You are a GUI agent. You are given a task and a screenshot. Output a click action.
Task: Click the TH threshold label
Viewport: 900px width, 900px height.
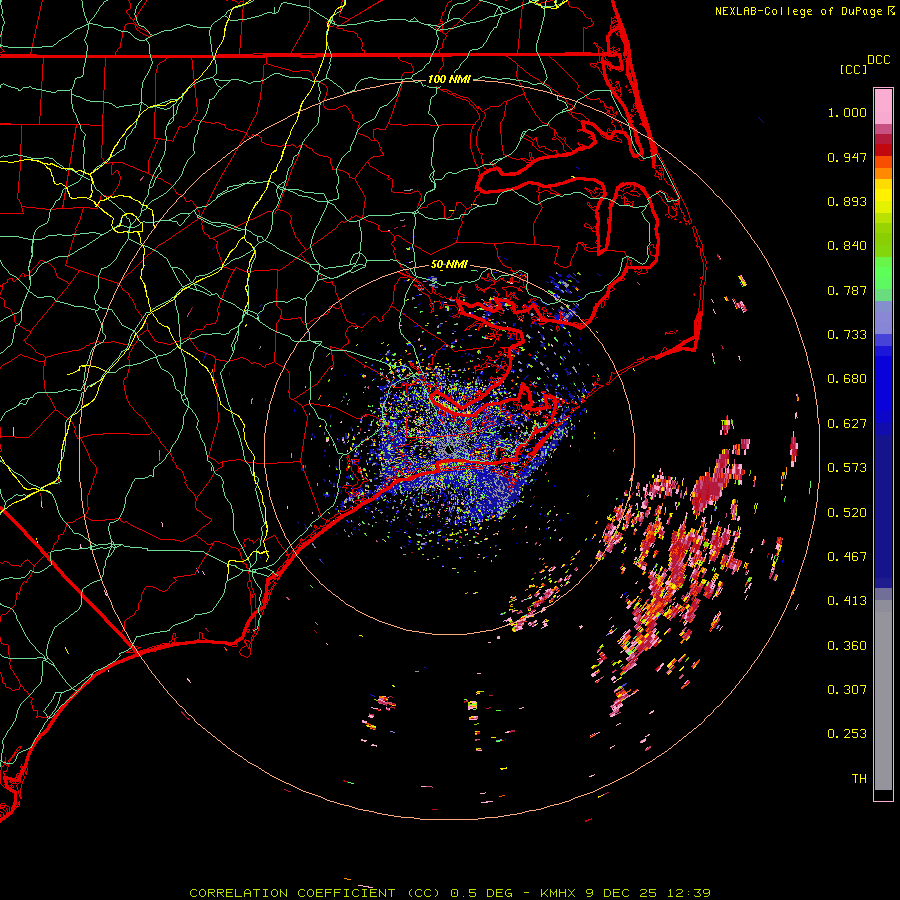pos(859,779)
